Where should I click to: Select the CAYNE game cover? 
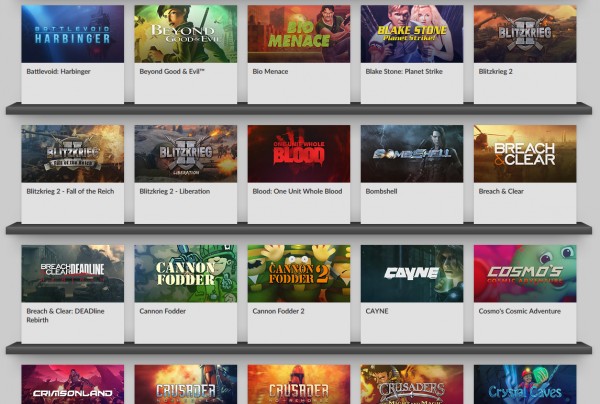pos(412,274)
